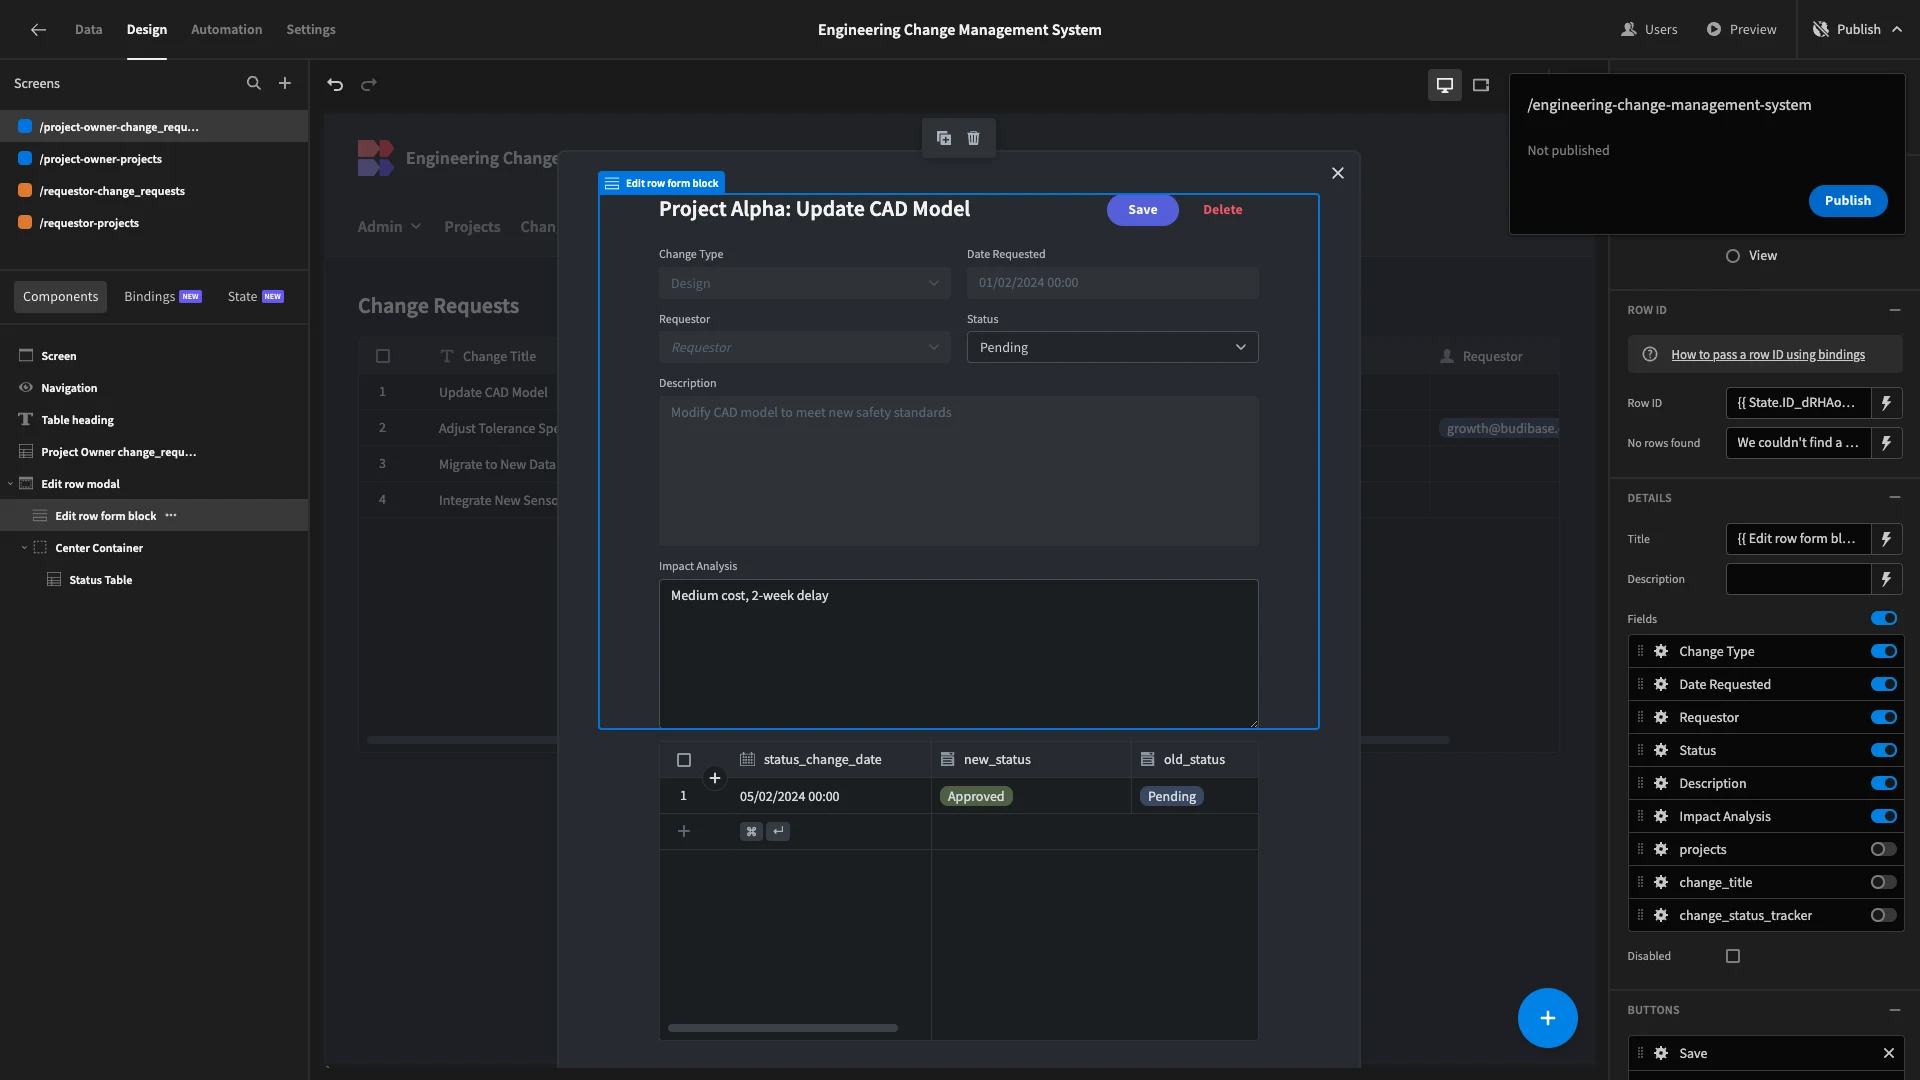Viewport: 1920px width, 1080px height.
Task: Open Impact Analysis field settings gear
Action: point(1661,816)
